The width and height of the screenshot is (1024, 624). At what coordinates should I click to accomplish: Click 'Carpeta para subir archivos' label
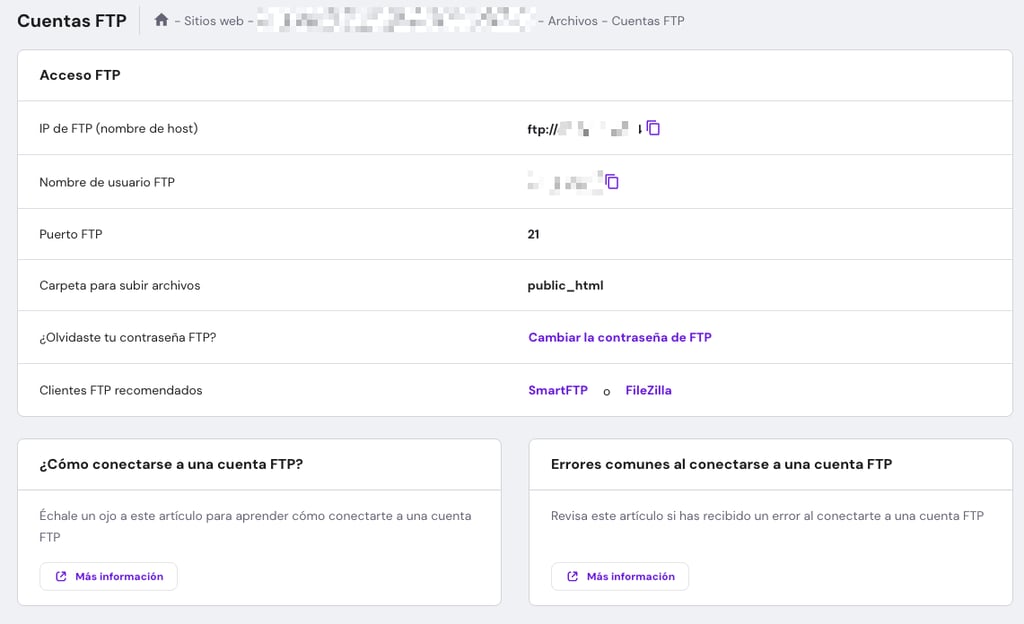pos(120,285)
